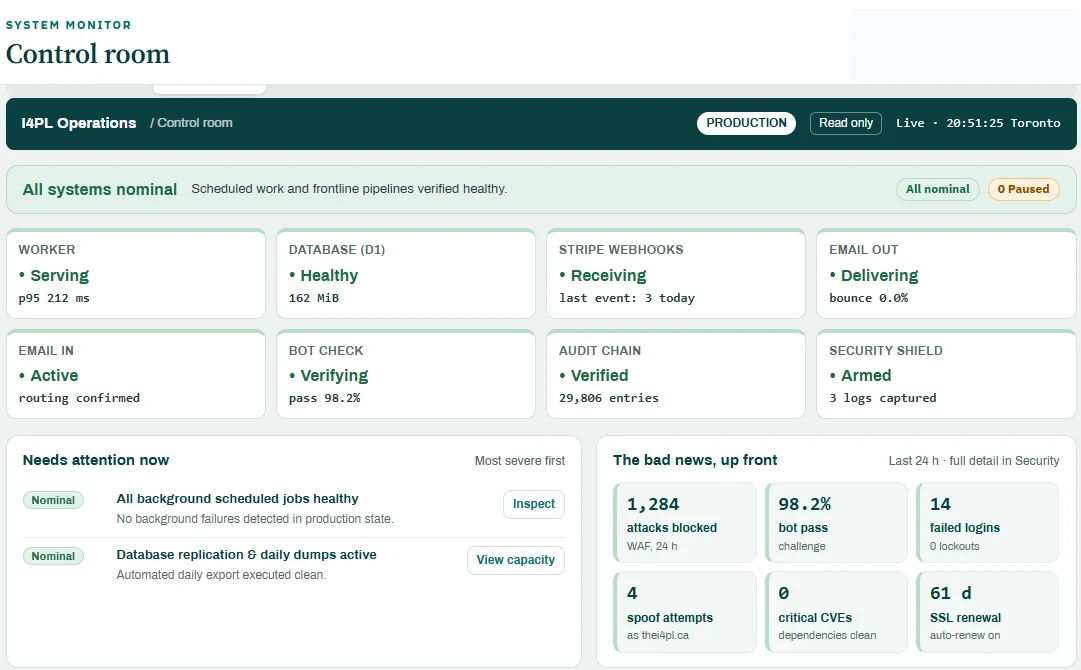Click the 'All systems nominal' heading
The image size is (1081, 670).
[x=100, y=190]
